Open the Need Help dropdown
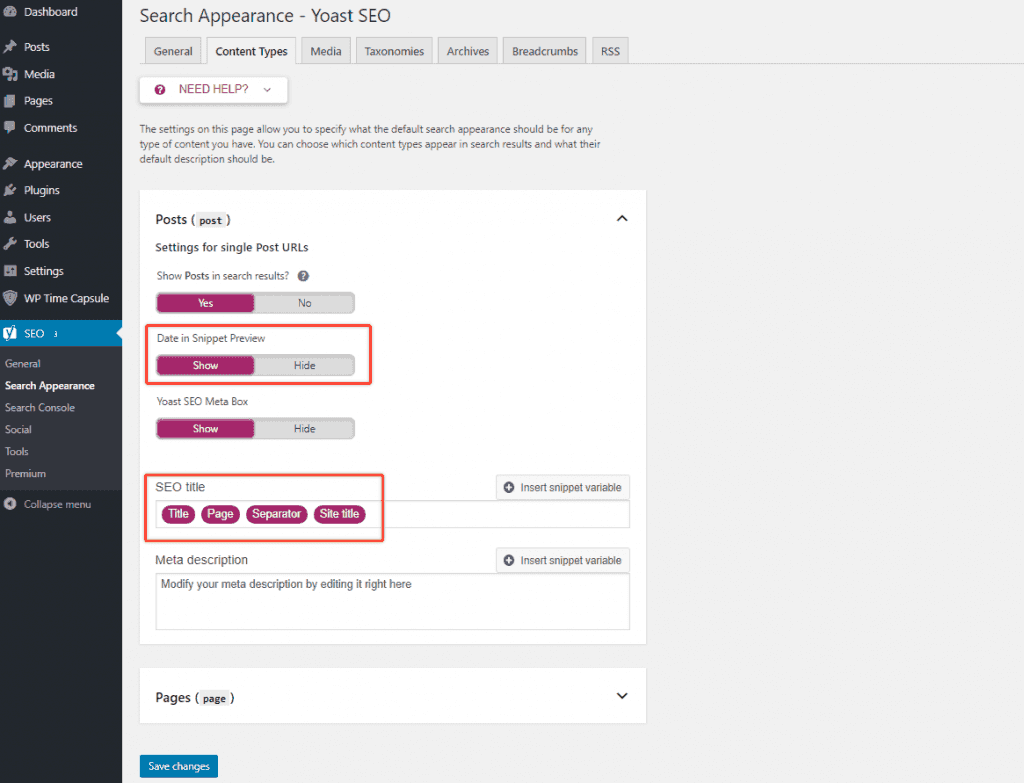Image resolution: width=1024 pixels, height=783 pixels. click(x=213, y=90)
